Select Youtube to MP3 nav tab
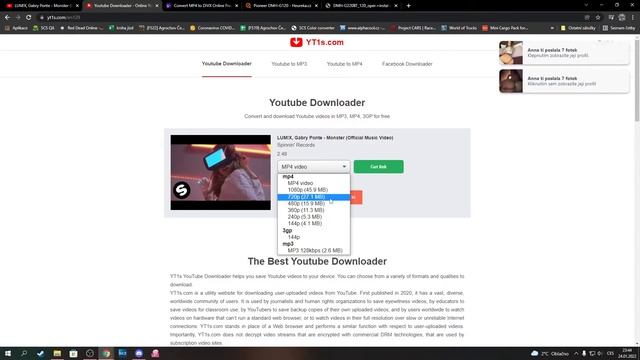640x360 pixels. click(x=289, y=64)
